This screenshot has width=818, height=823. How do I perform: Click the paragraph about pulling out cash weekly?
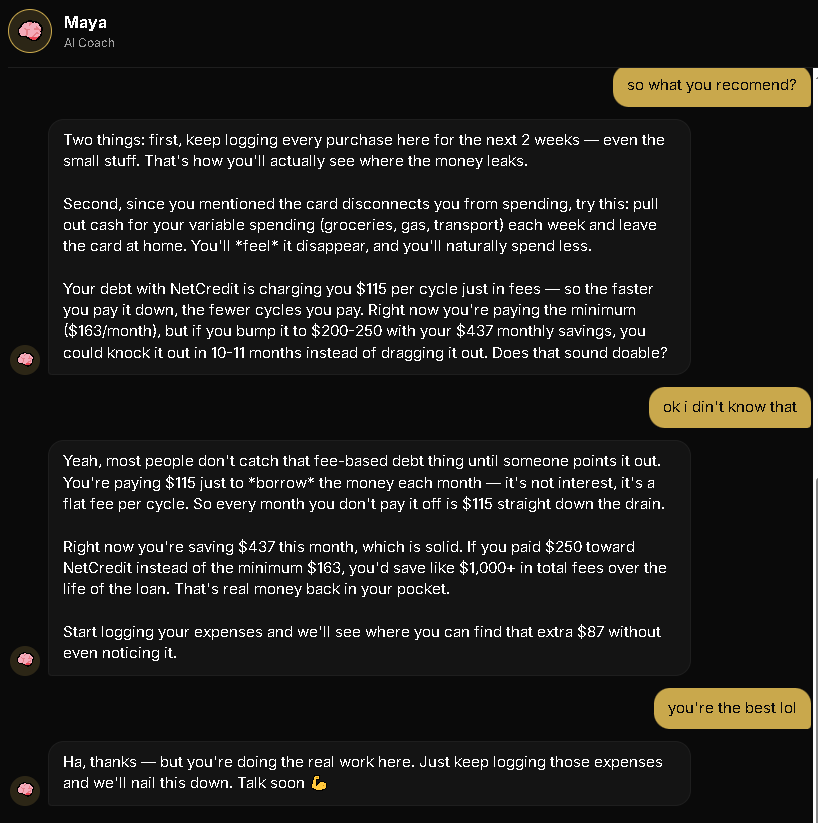[x=360, y=225]
